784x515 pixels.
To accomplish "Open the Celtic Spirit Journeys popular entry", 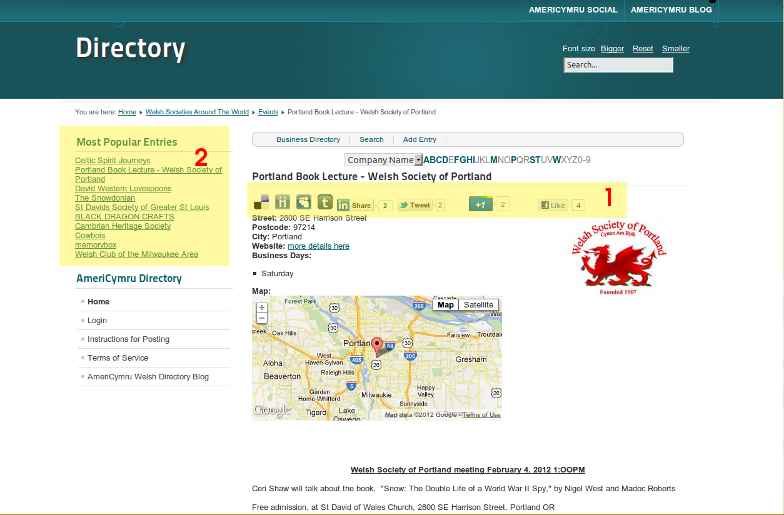I will [x=112, y=160].
